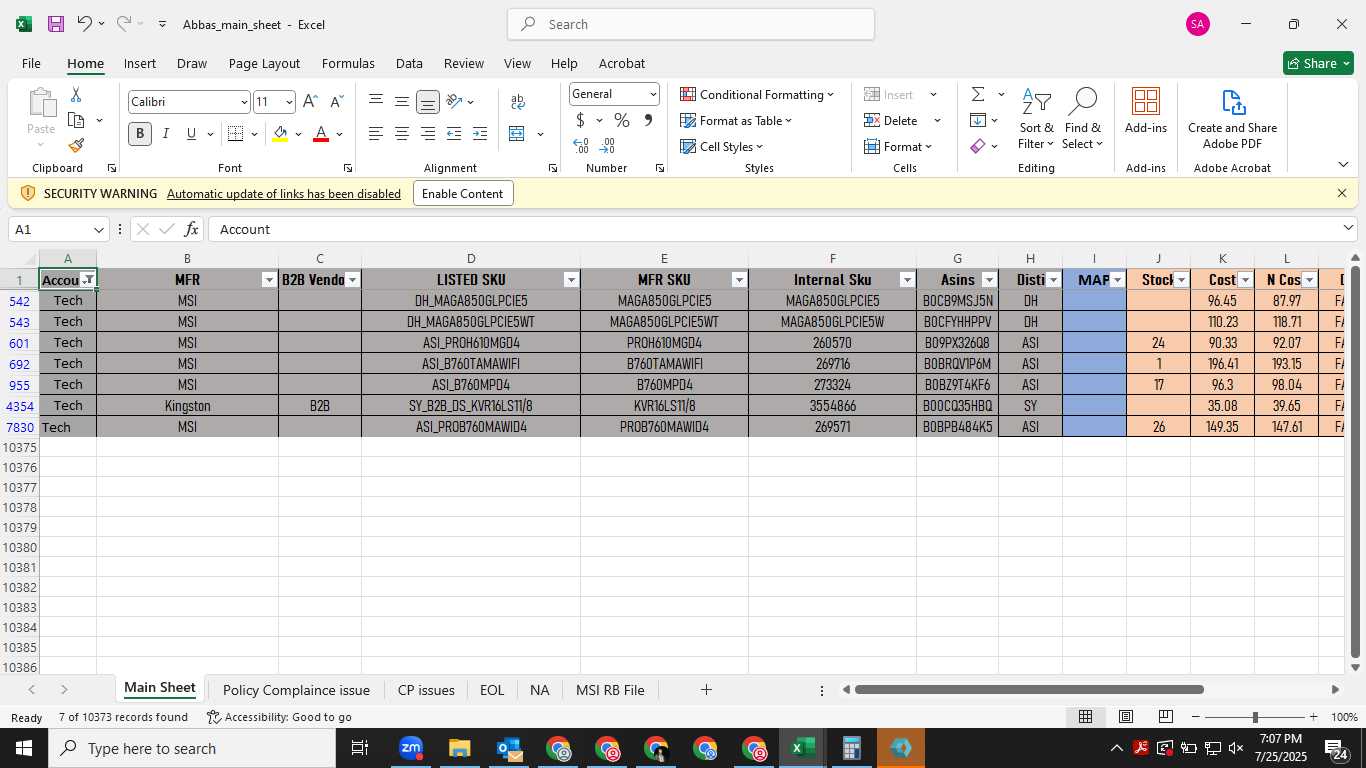The image size is (1366, 768).
Task: Click the Cut scissors icon
Action: [x=76, y=94]
